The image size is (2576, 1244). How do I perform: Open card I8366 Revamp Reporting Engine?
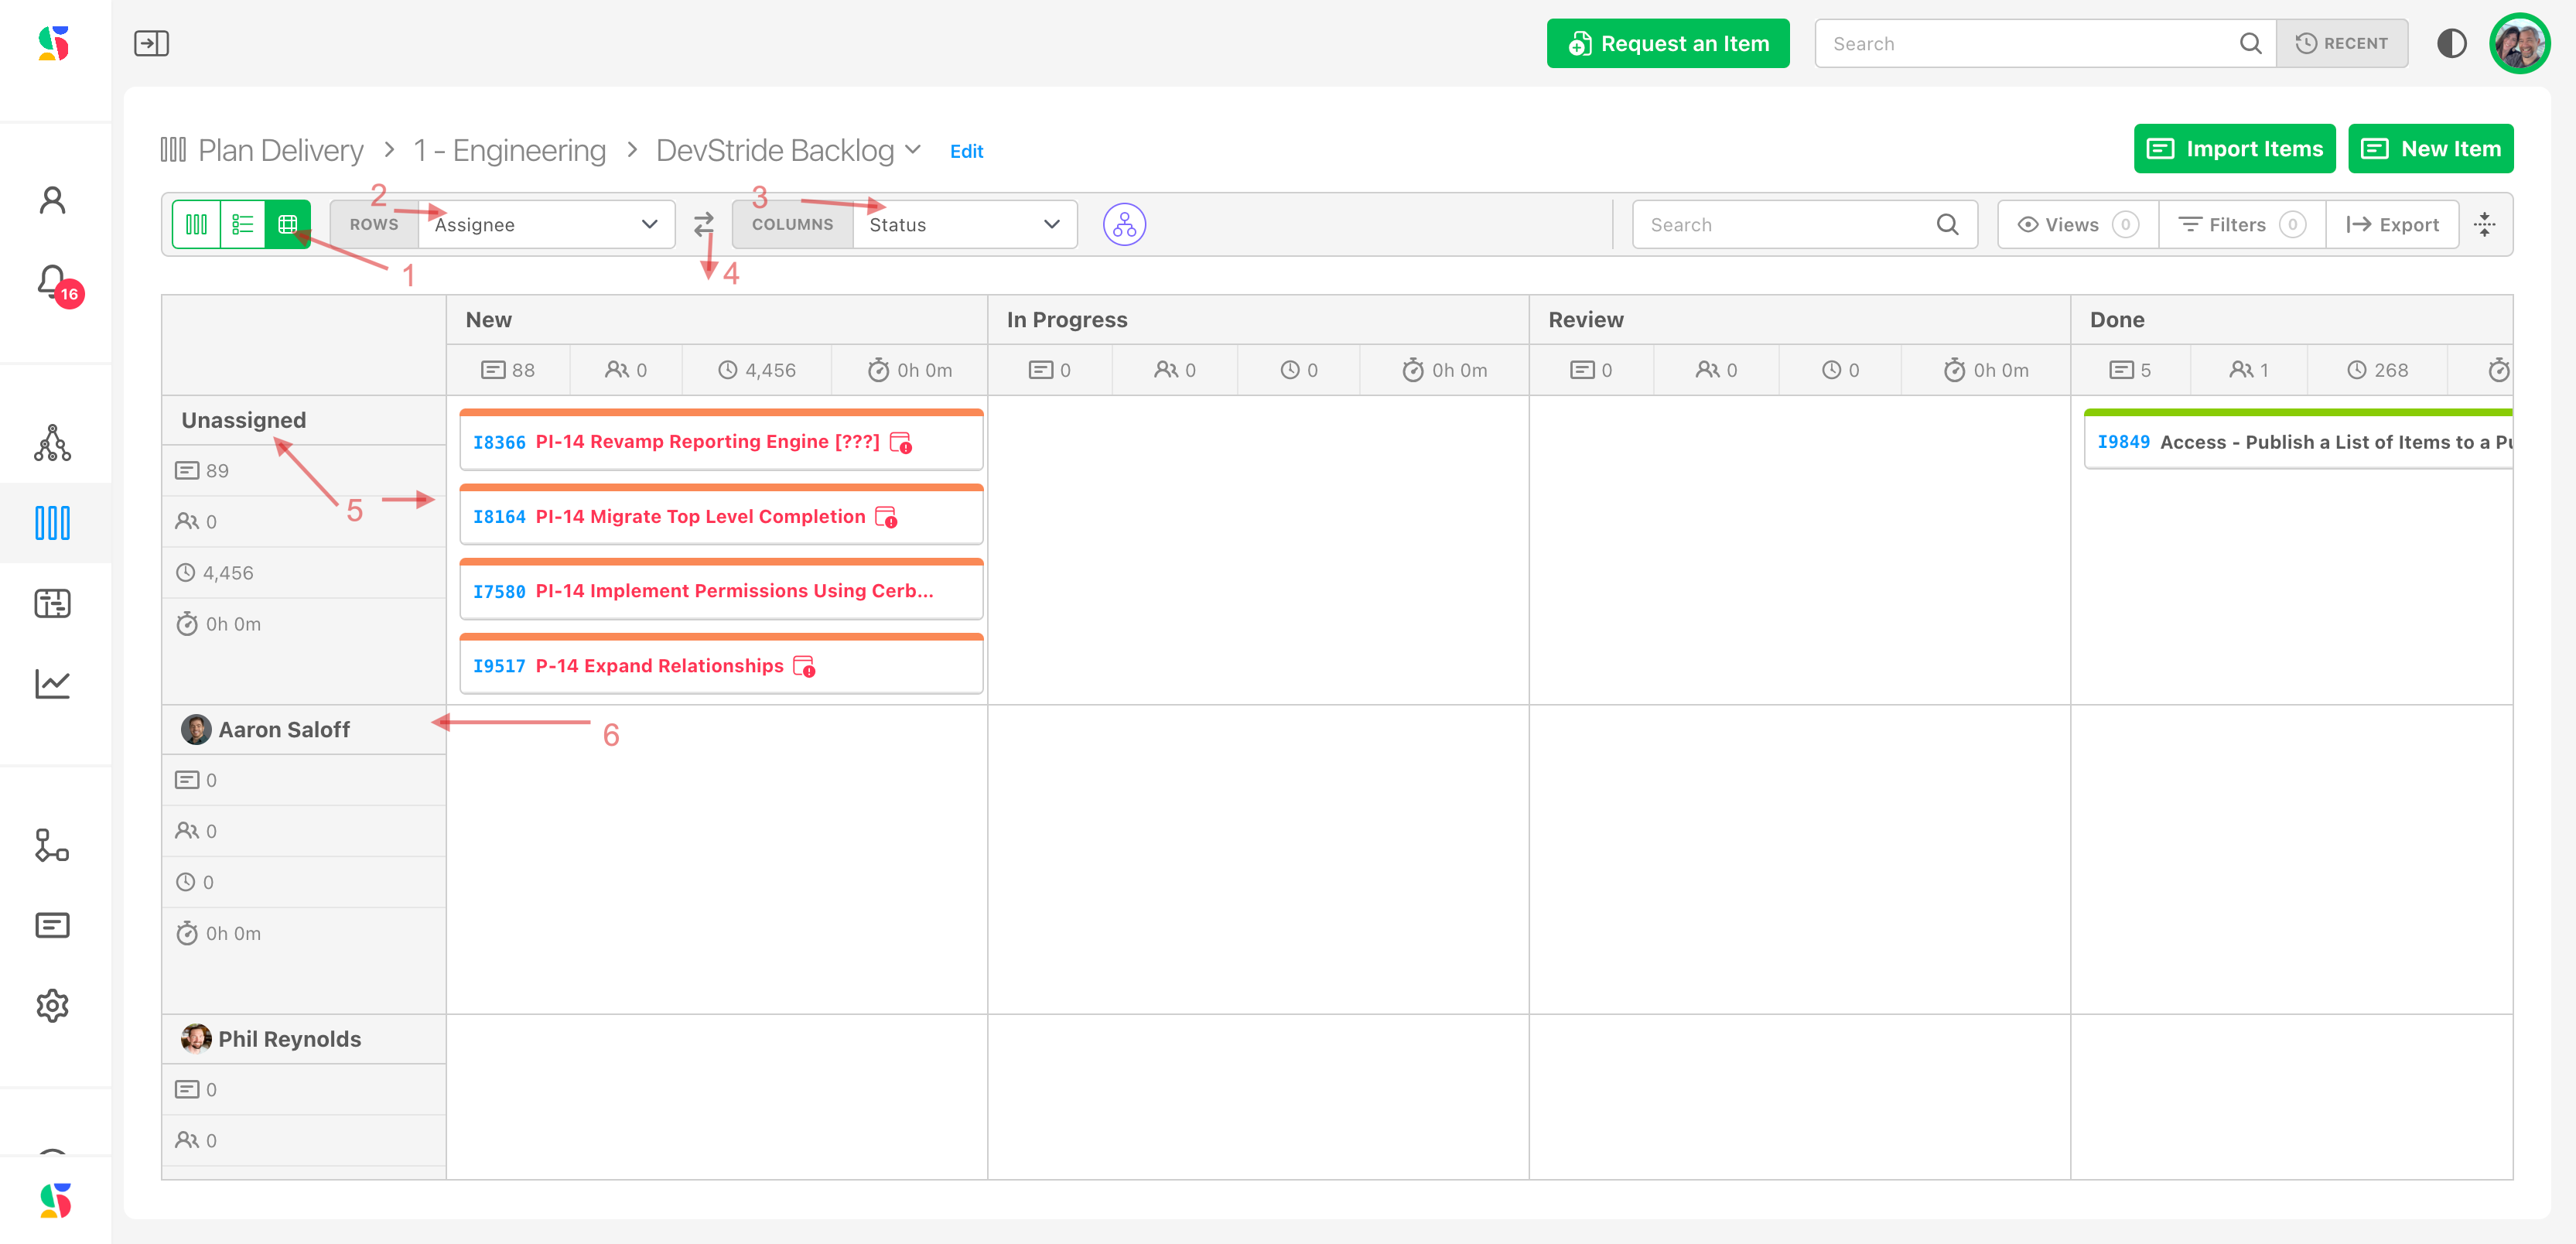[x=706, y=442]
